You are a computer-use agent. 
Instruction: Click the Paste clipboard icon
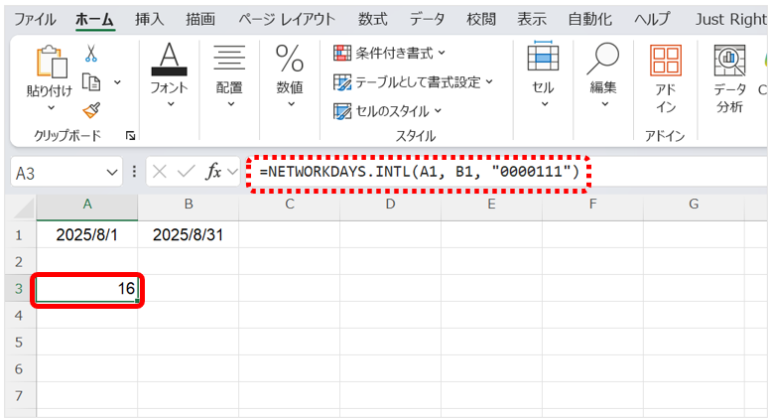(52, 61)
